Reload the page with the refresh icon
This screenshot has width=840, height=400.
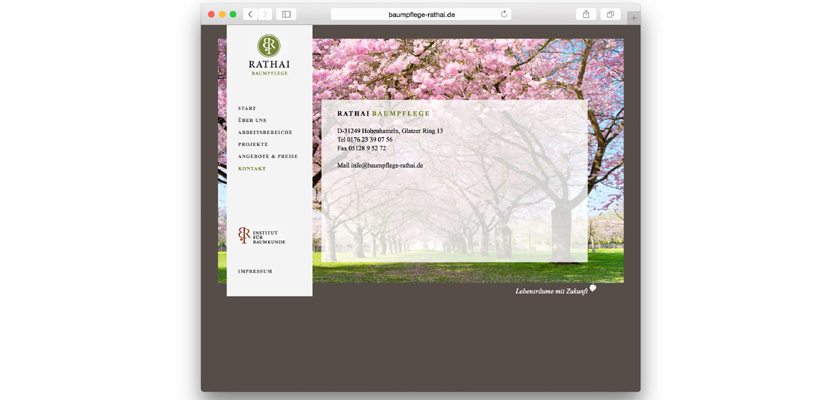pyautogui.click(x=504, y=14)
